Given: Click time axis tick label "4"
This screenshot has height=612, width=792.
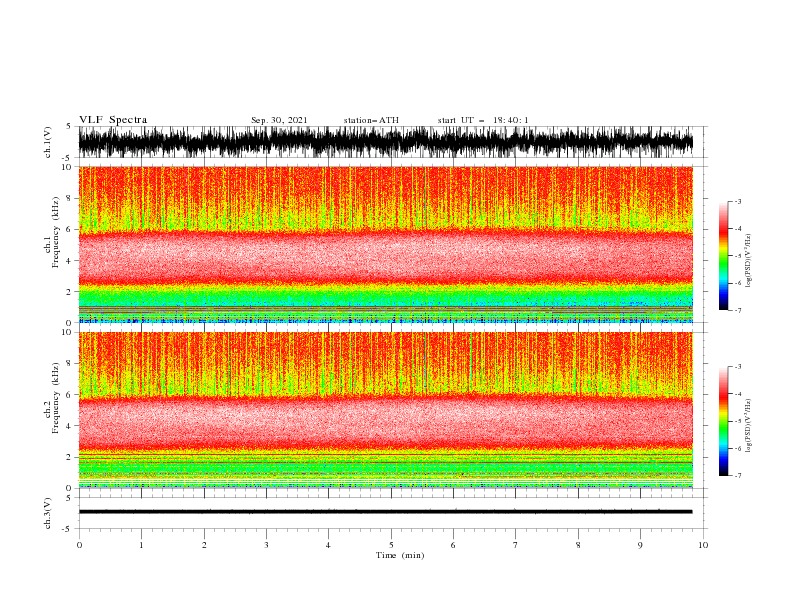Looking at the screenshot, I should [x=328, y=545].
